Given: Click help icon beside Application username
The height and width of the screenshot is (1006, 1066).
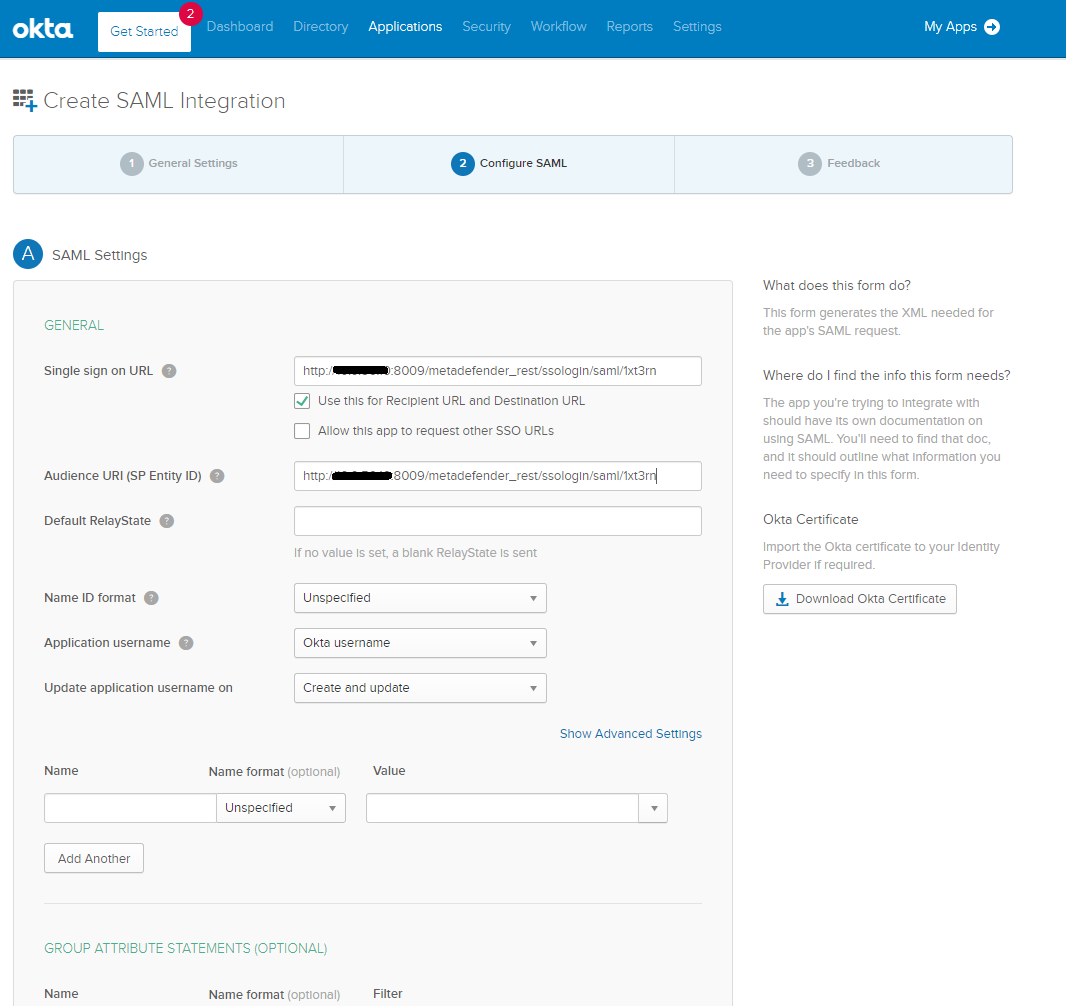Looking at the screenshot, I should (186, 643).
